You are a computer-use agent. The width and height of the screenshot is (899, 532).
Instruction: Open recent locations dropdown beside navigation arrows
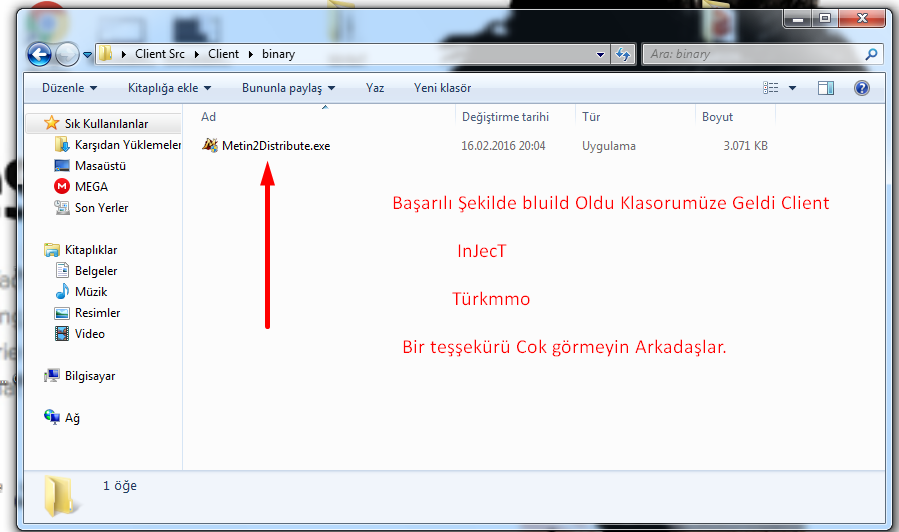click(87, 55)
